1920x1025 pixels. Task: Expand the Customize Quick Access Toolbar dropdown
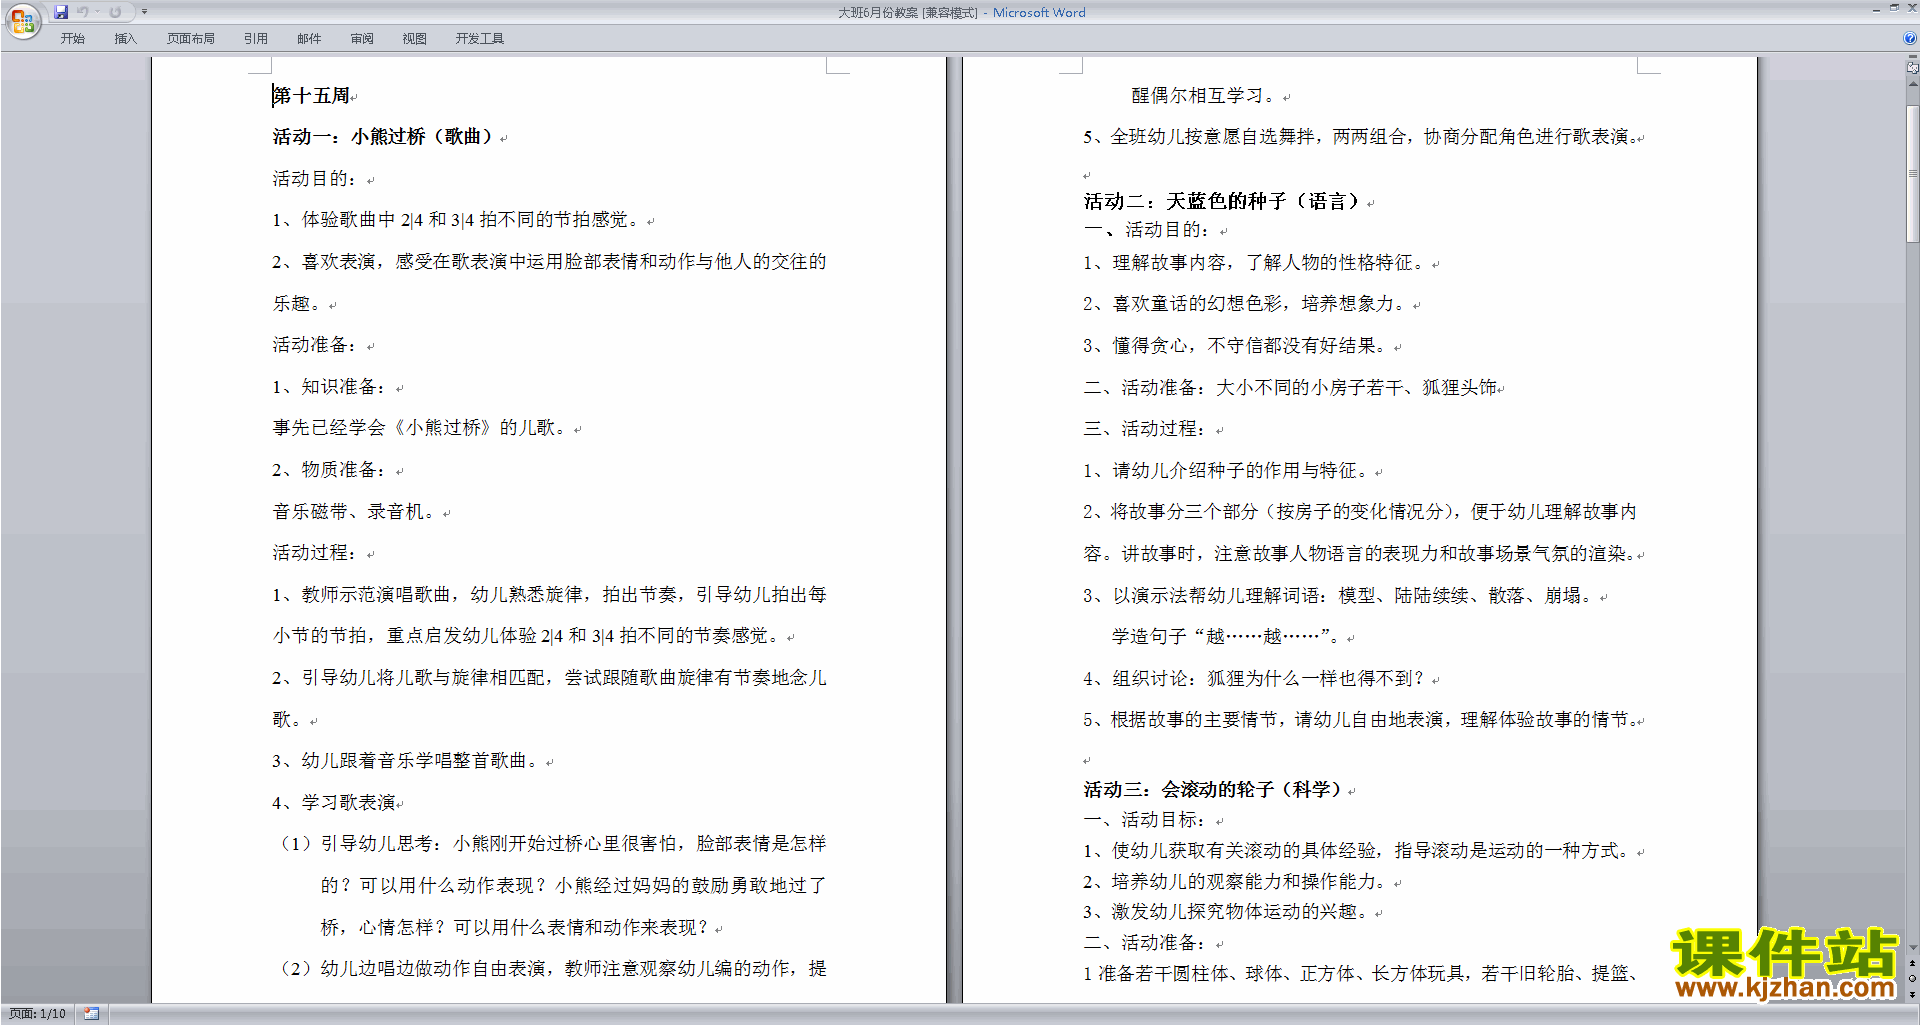point(144,12)
